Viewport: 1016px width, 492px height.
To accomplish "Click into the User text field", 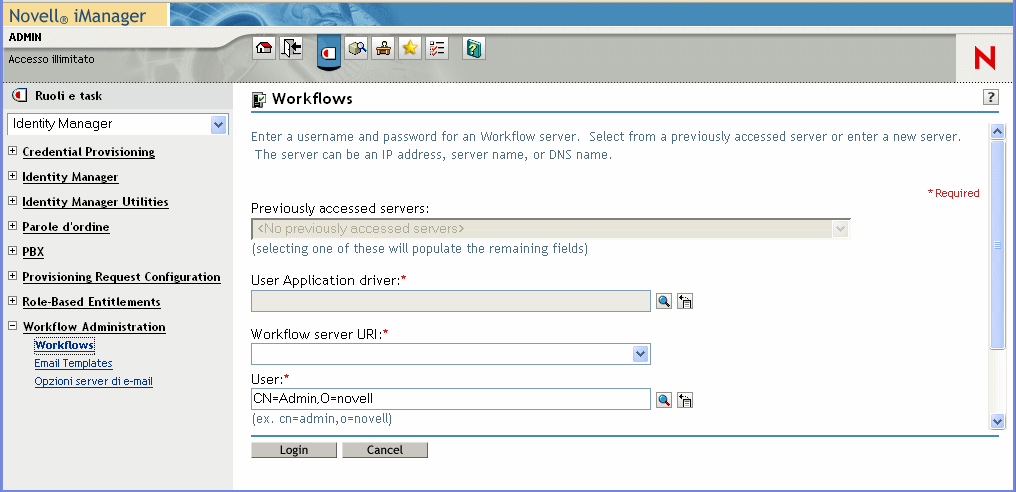I will (x=450, y=399).
